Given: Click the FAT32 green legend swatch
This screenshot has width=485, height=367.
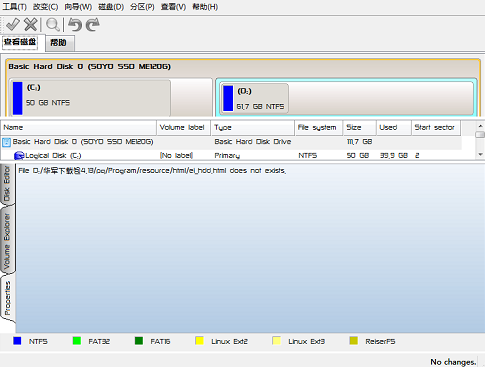Looking at the screenshot, I should tap(77, 341).
